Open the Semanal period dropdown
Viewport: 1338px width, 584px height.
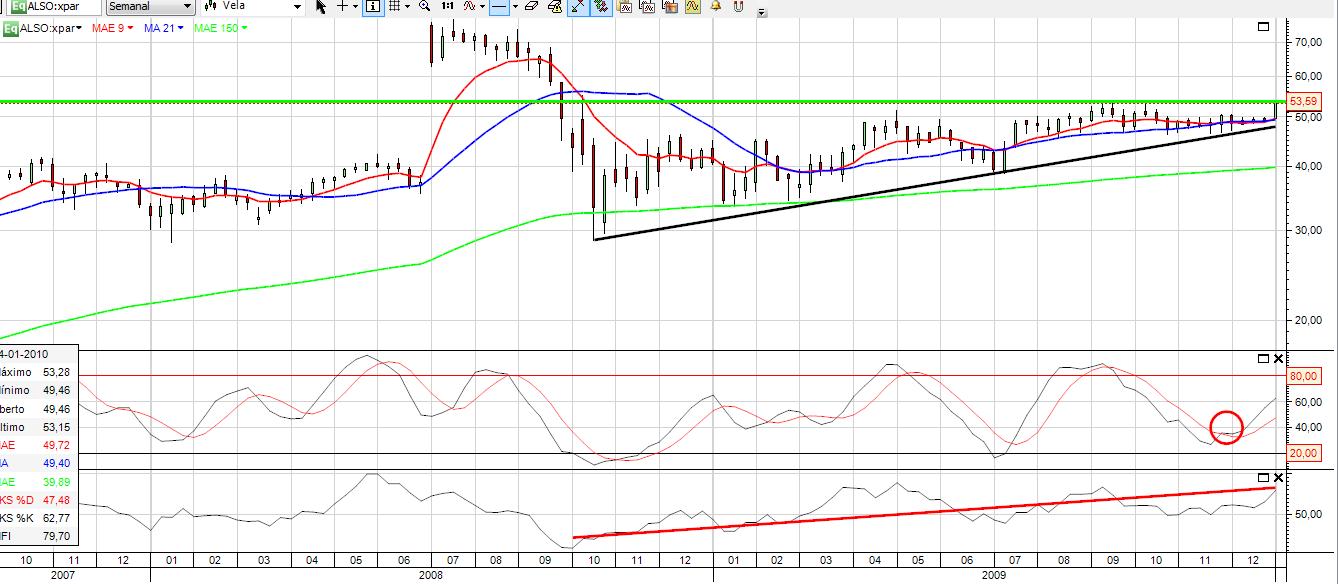[149, 6]
